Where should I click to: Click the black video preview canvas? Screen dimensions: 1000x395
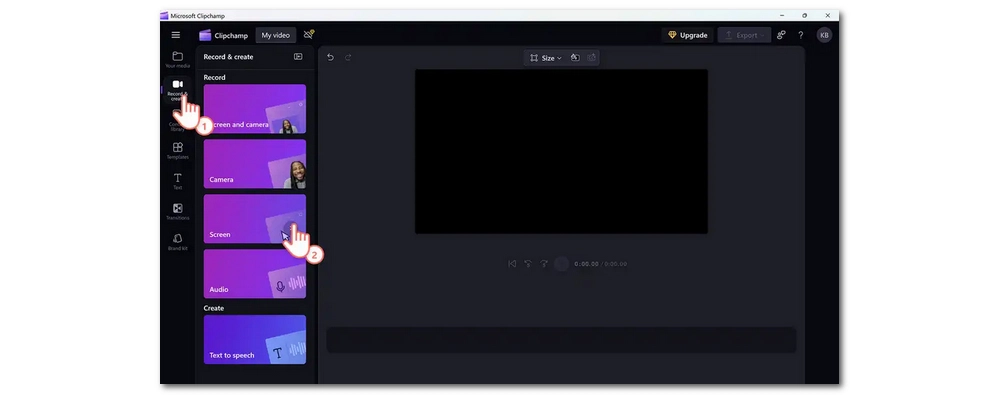[x=561, y=151]
